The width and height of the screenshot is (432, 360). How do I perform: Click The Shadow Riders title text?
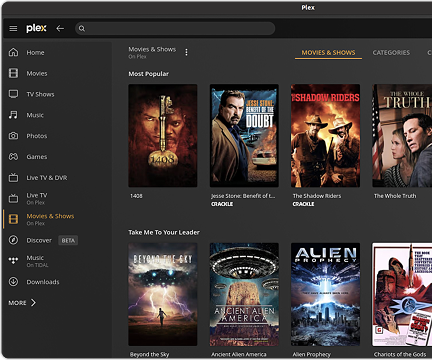tap(317, 196)
